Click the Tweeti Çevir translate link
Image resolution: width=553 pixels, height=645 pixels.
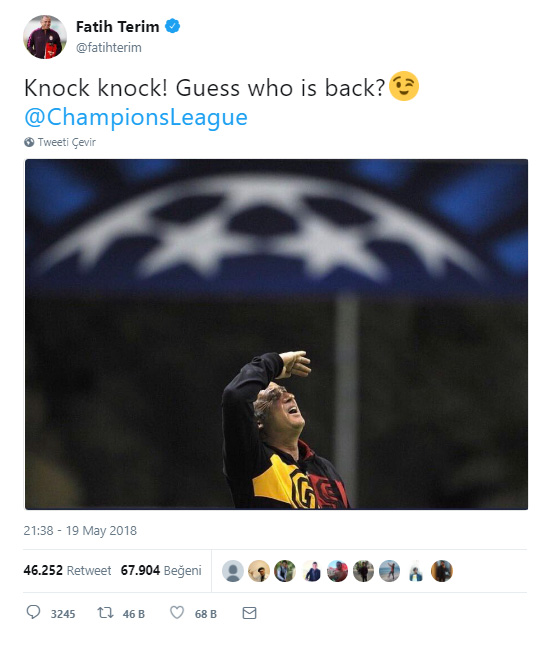67,142
